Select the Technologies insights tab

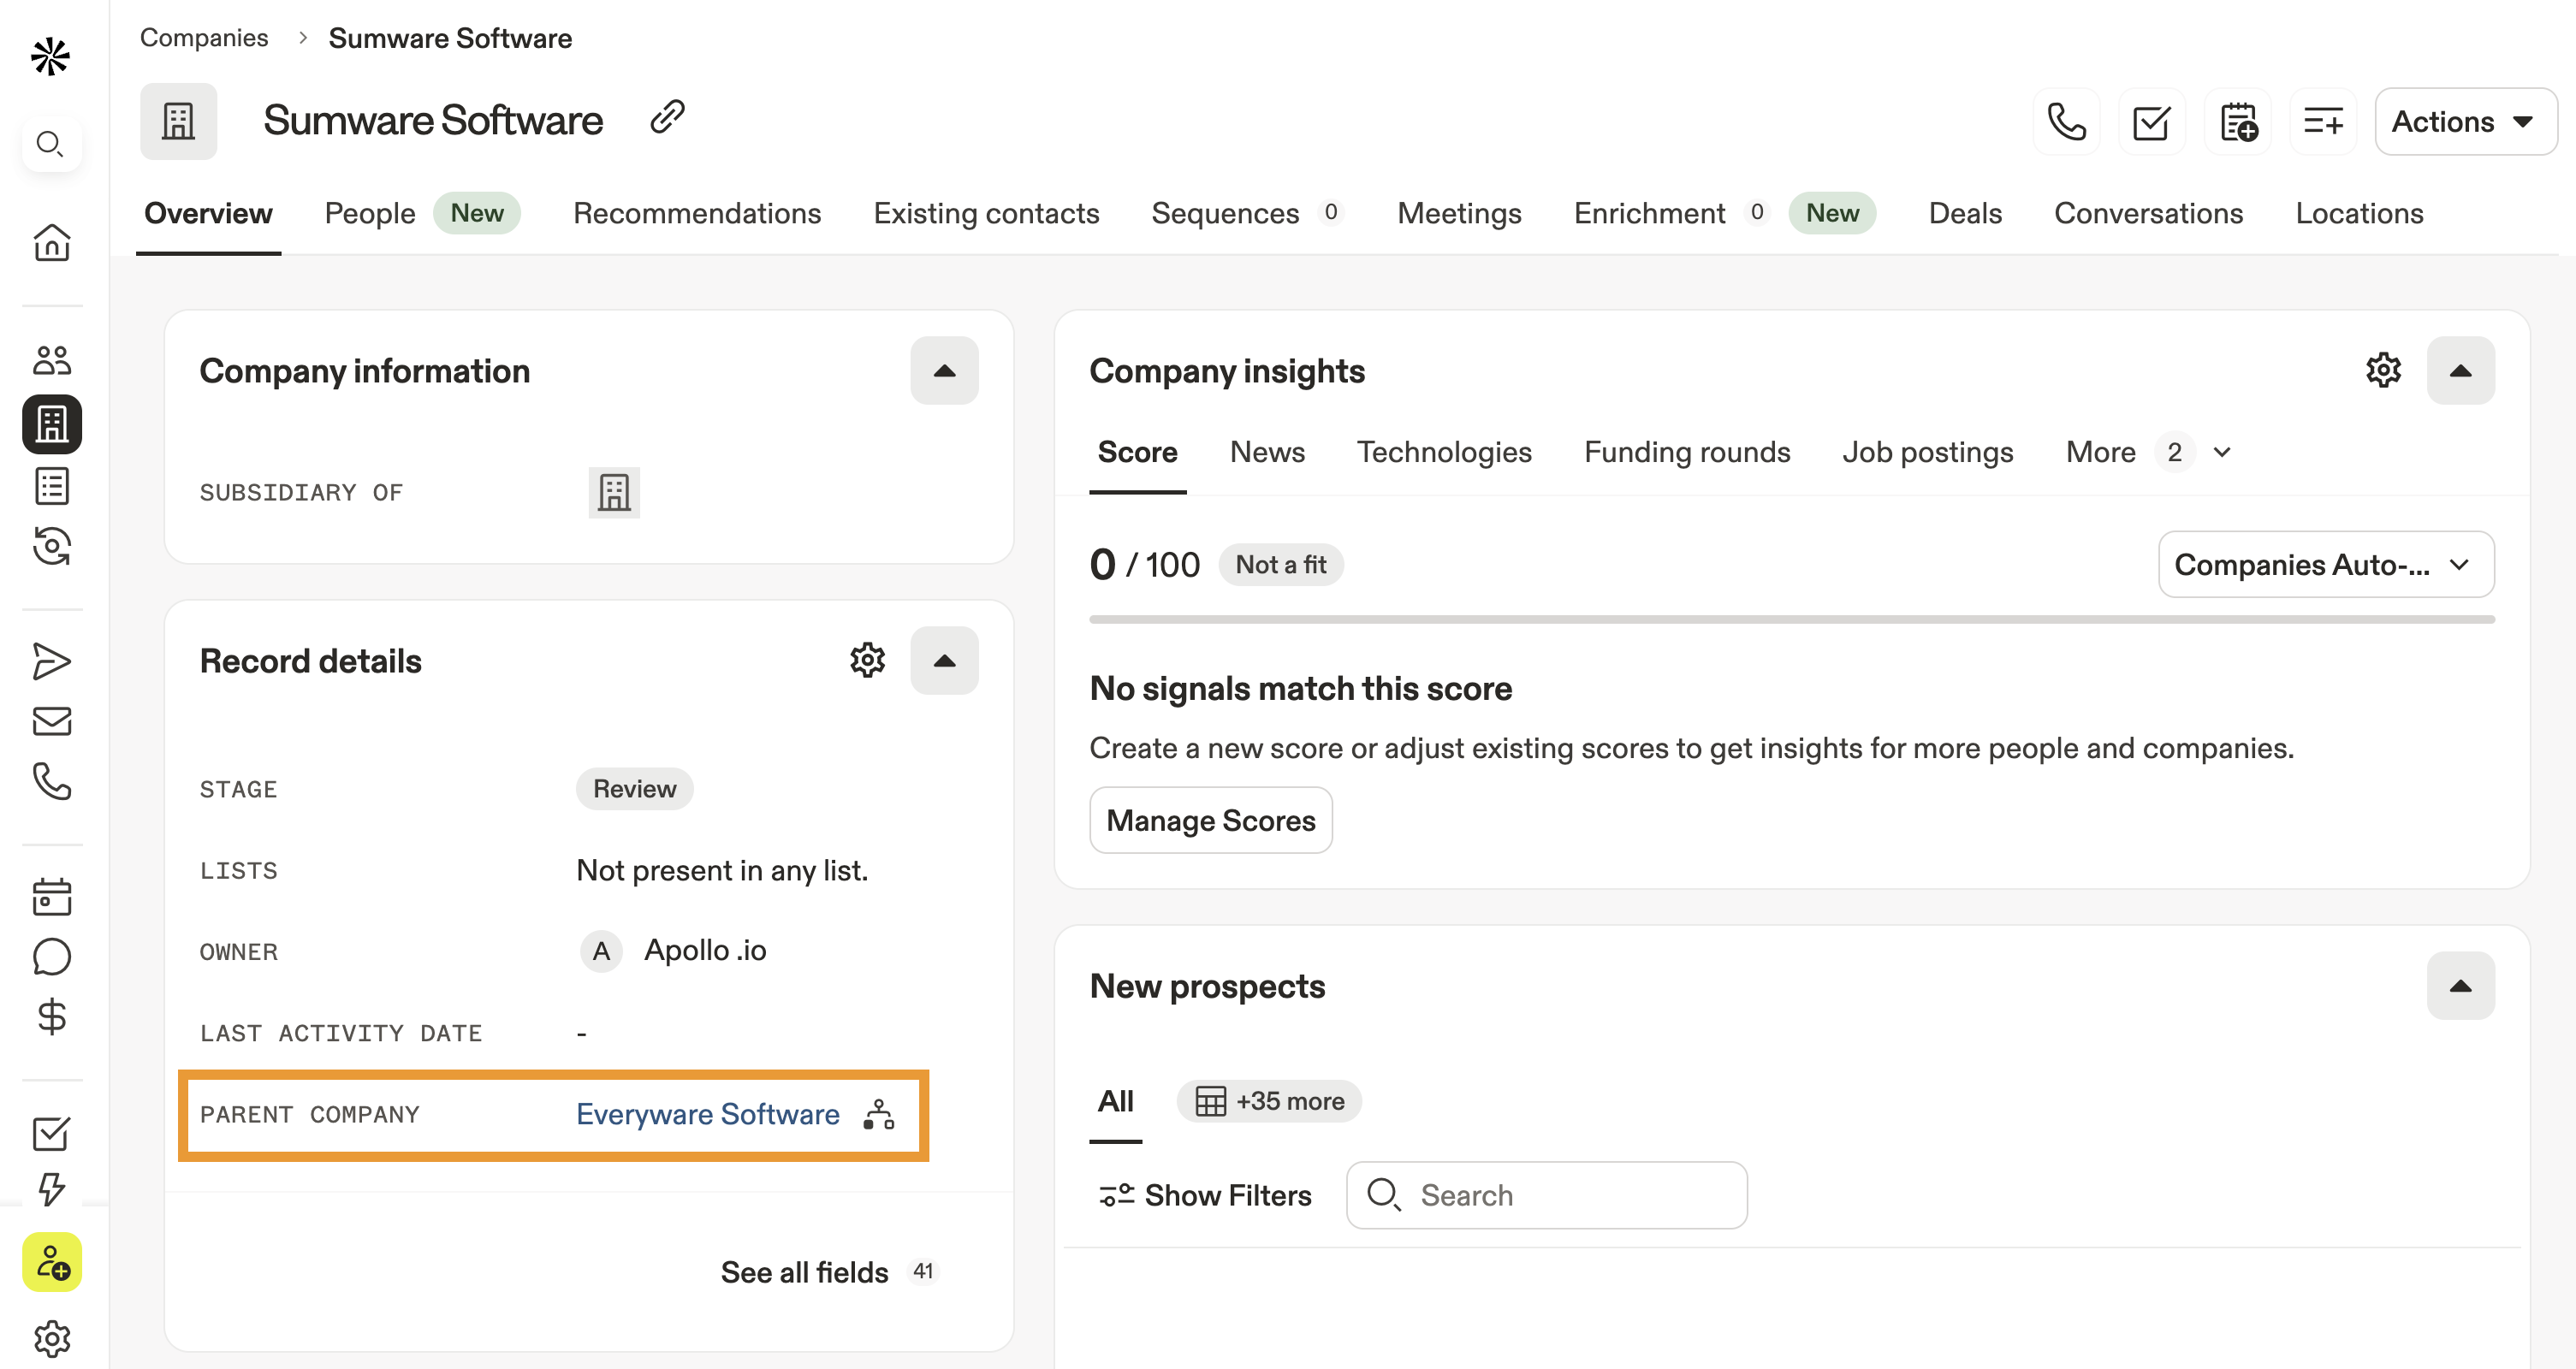(1444, 452)
